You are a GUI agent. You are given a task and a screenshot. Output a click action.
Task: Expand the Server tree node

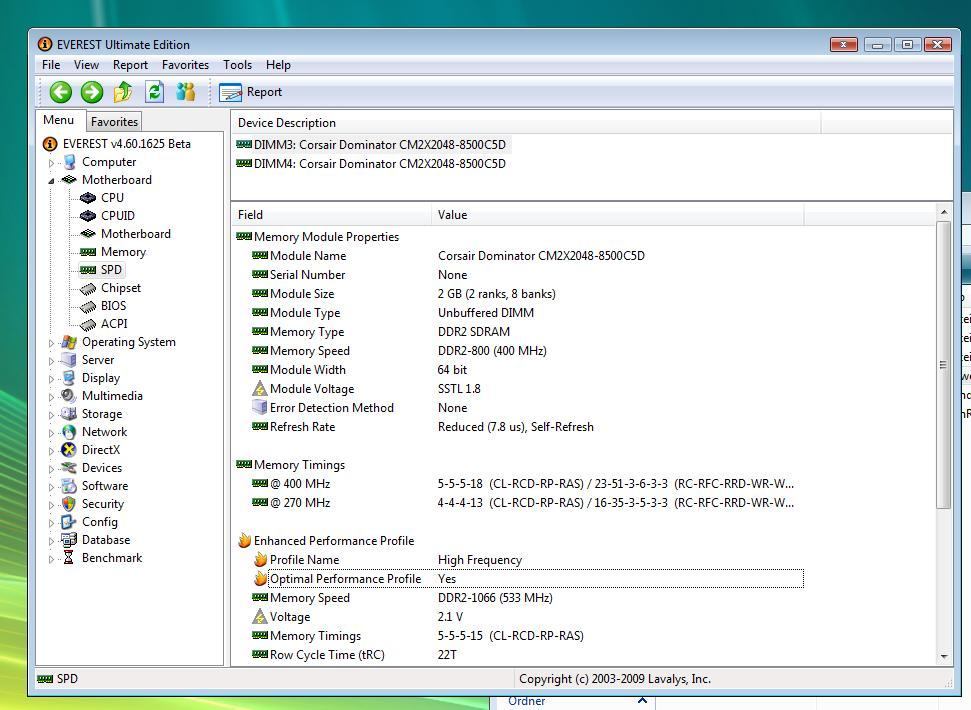[x=51, y=361]
